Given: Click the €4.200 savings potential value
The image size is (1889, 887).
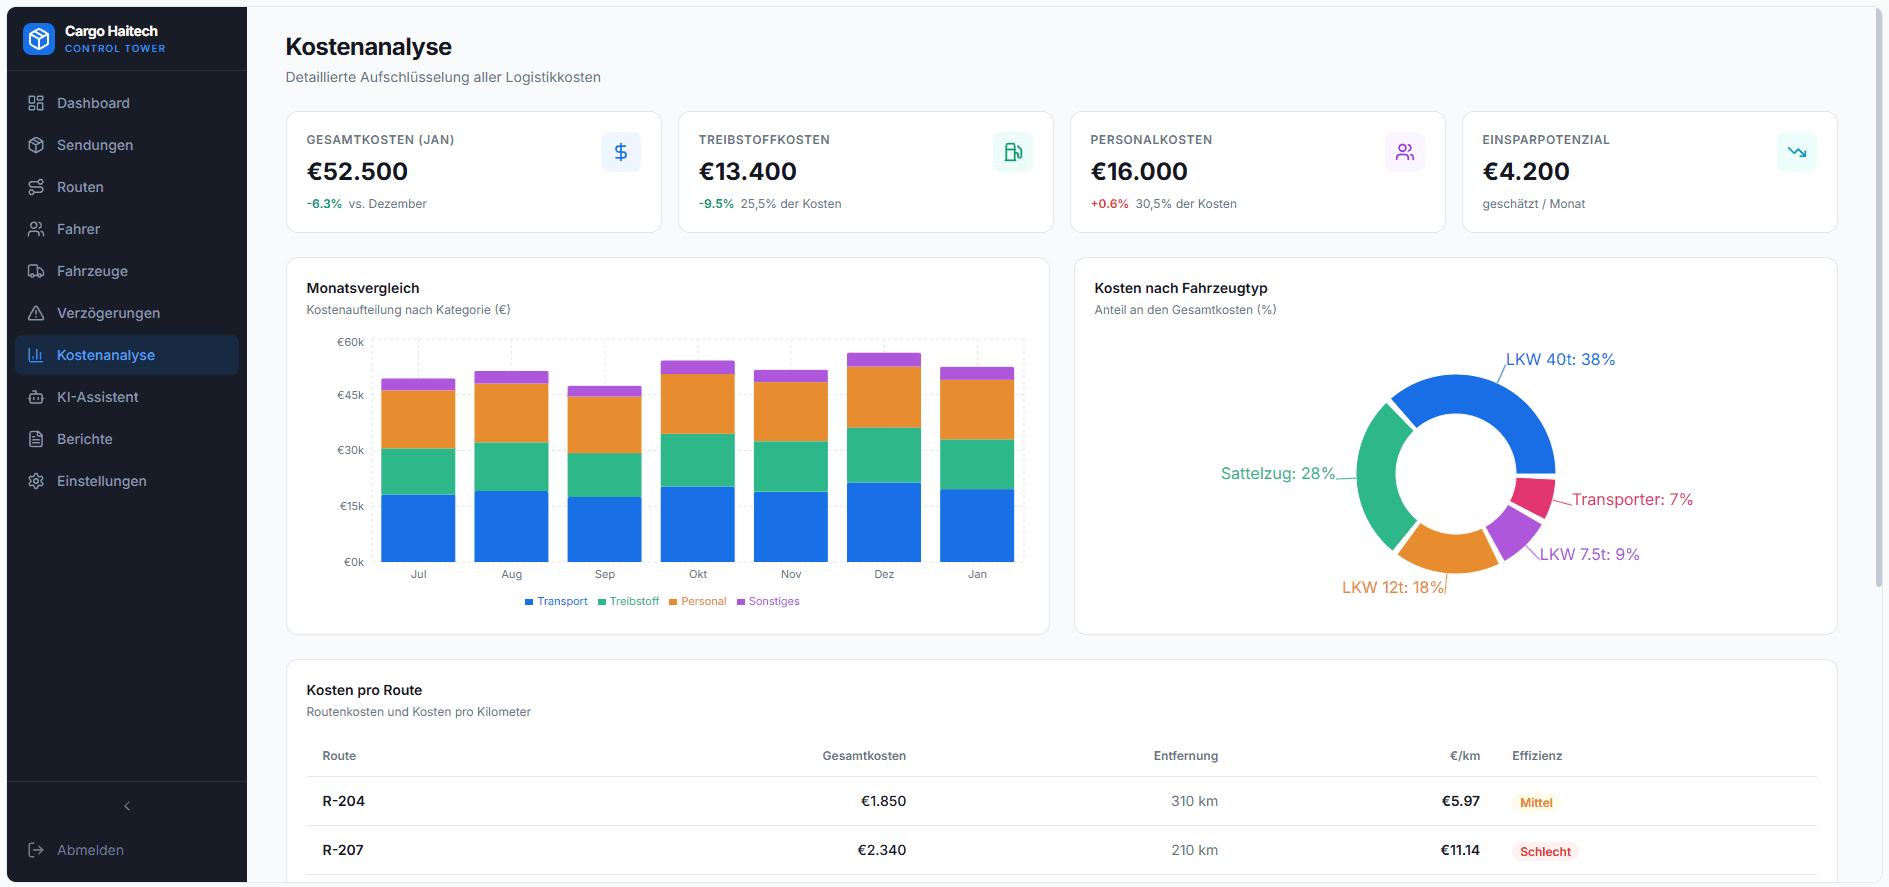Looking at the screenshot, I should (1526, 172).
